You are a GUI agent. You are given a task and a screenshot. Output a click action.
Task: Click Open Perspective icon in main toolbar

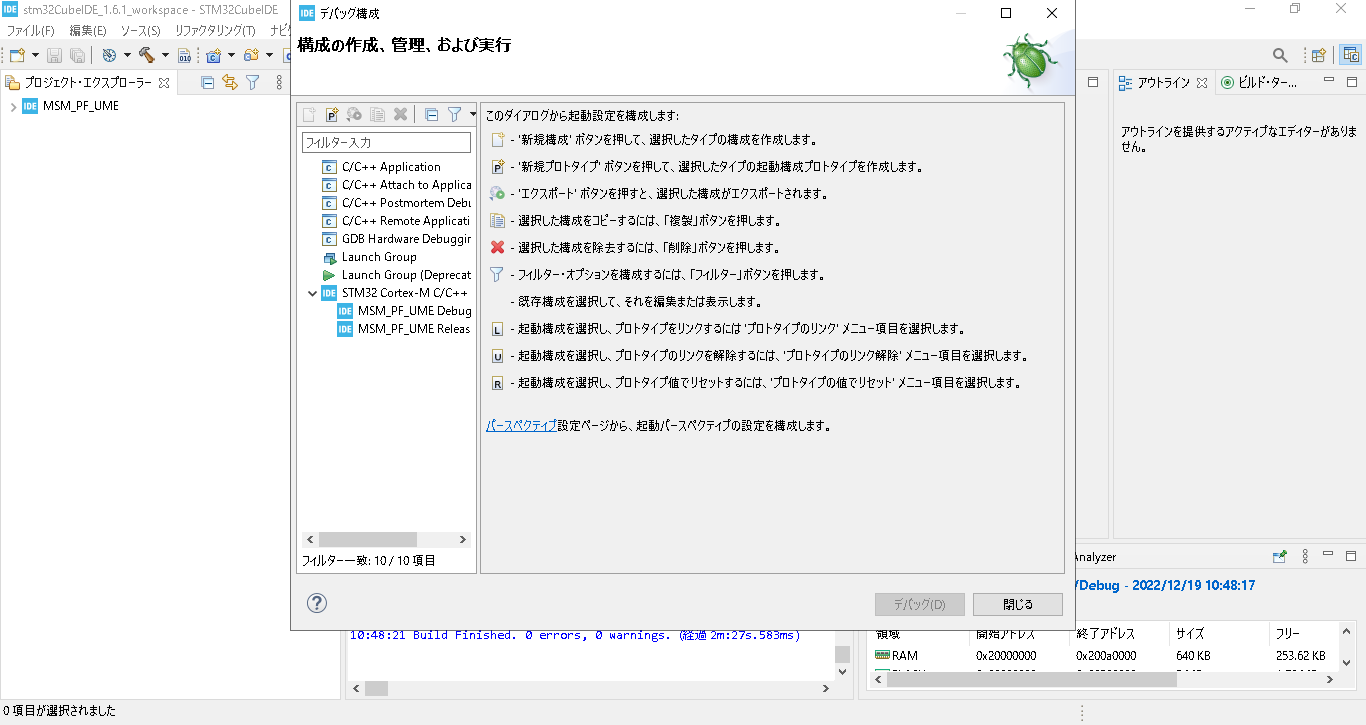click(x=1319, y=55)
